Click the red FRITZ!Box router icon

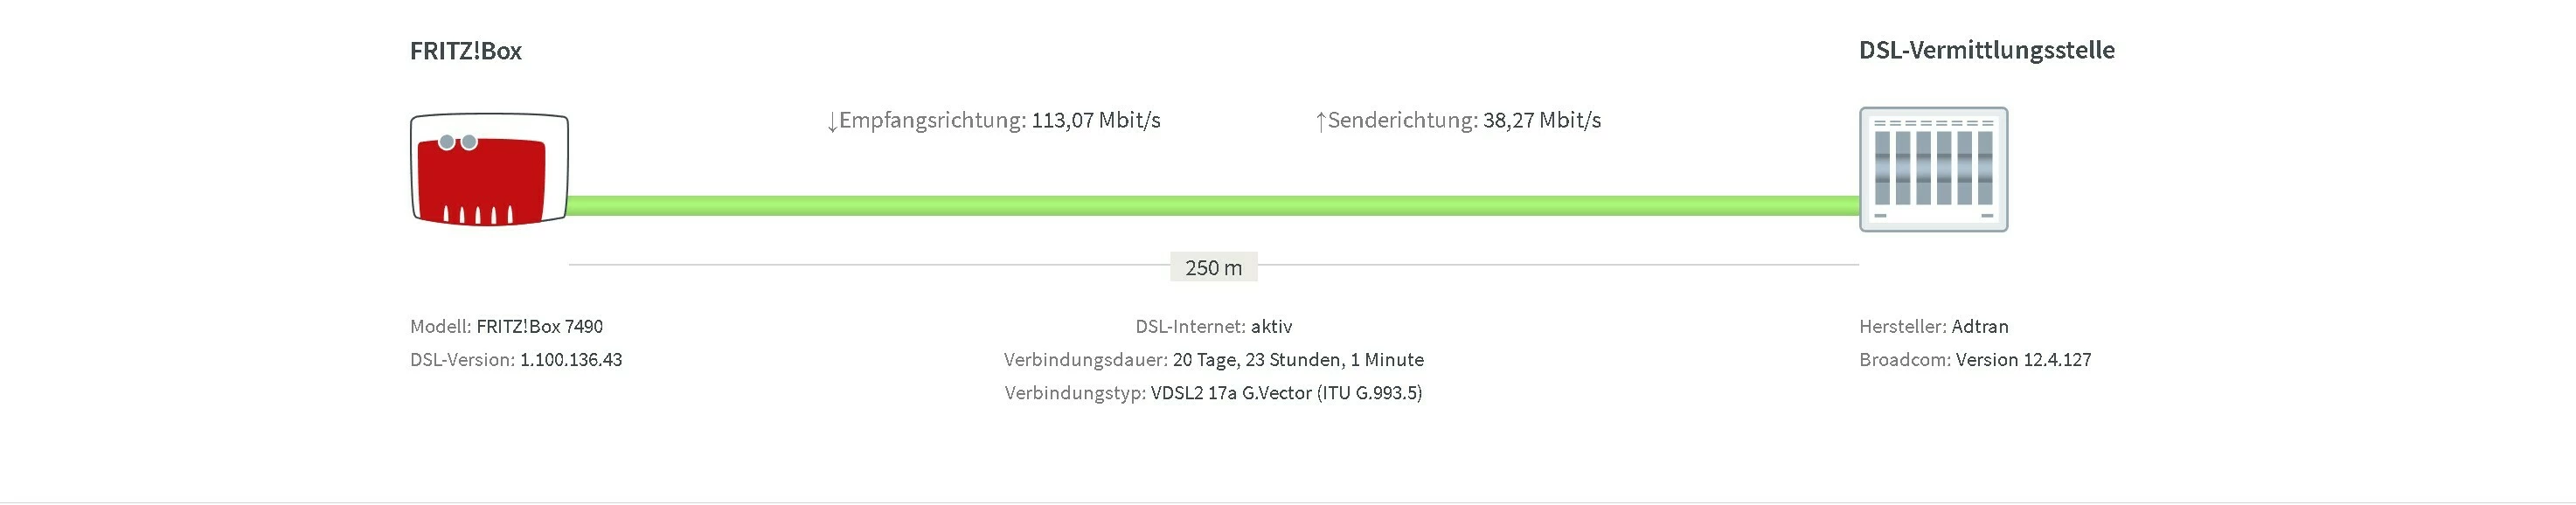point(489,169)
